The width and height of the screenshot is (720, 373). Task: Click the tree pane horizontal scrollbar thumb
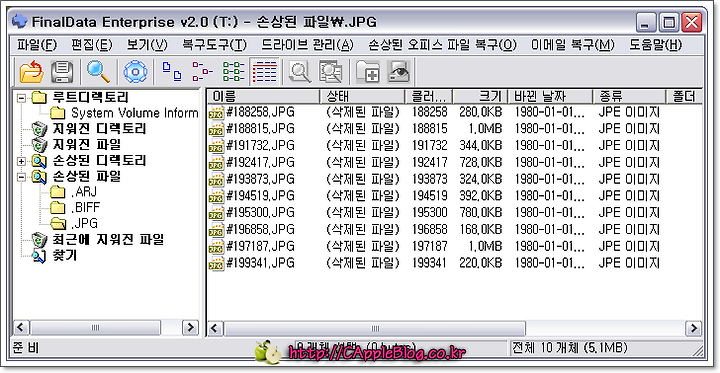[x=95, y=328]
